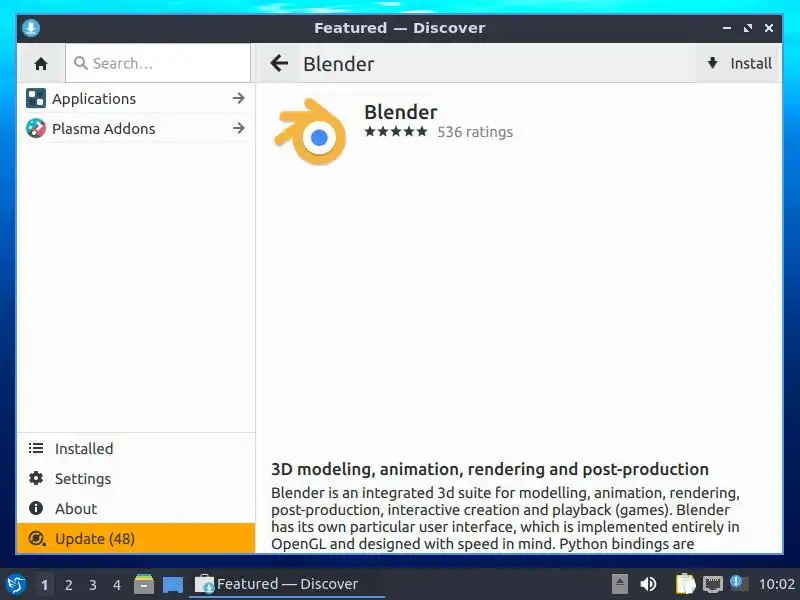Click the magnifier icon in the search box

pyautogui.click(x=81, y=63)
